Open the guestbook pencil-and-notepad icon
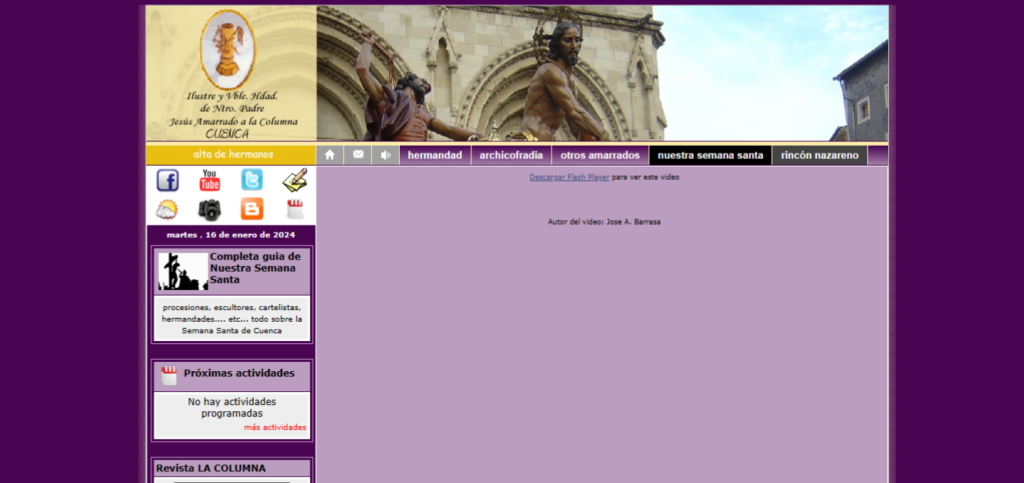Screen dimensions: 1024x483 [x=294, y=181]
